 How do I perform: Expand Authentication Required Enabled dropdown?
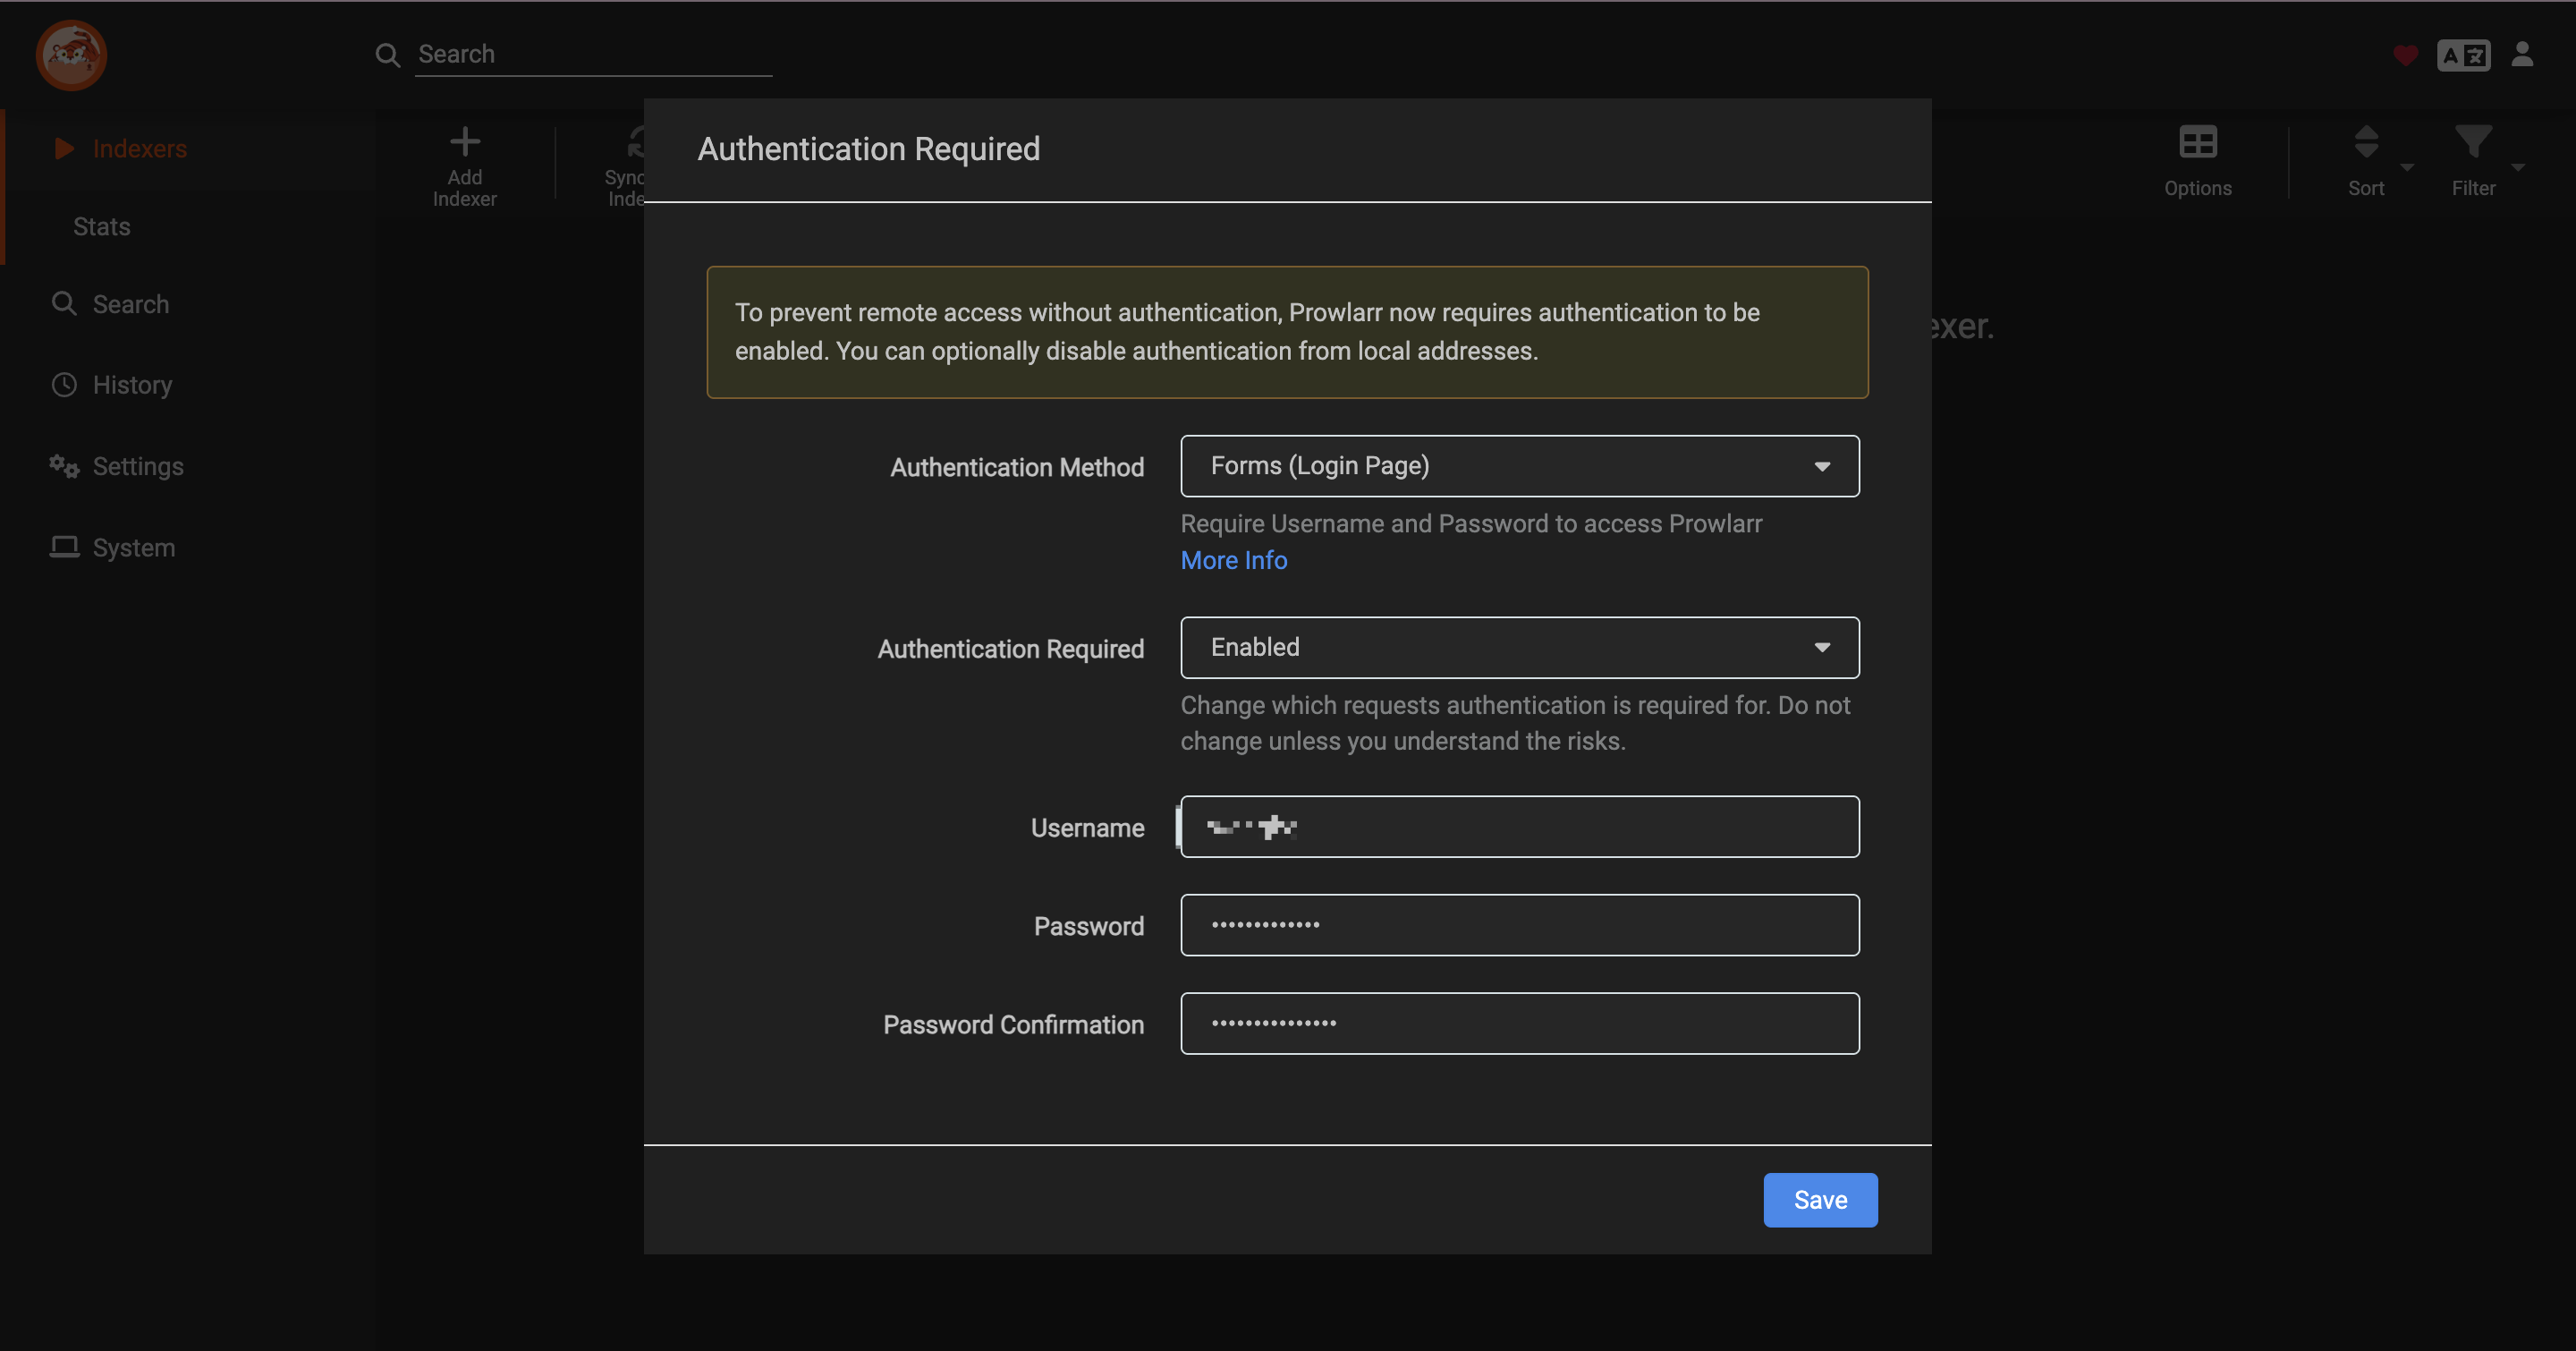tap(1519, 647)
